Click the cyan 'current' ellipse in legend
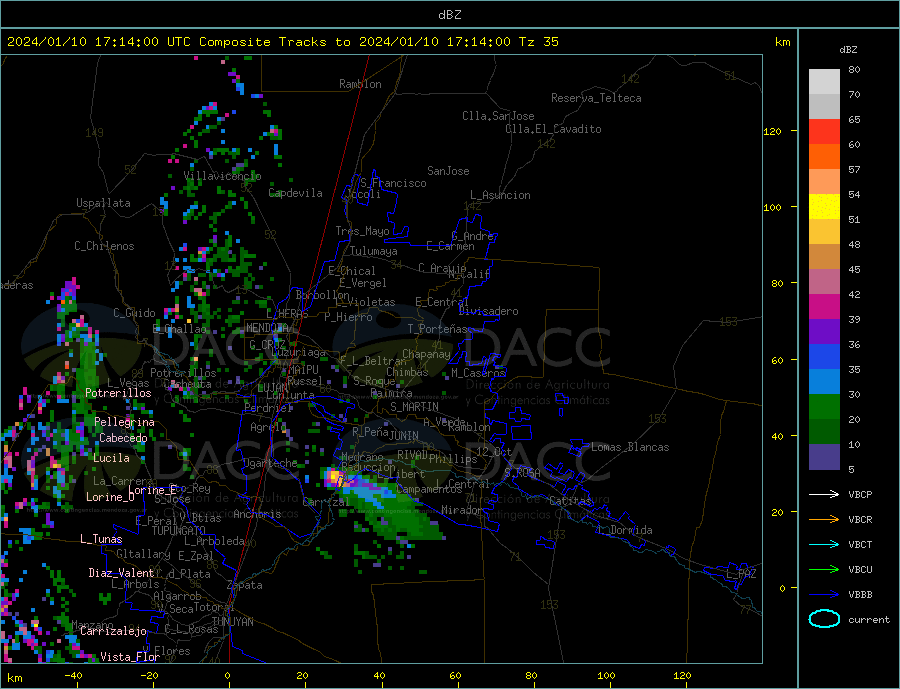 (824, 619)
